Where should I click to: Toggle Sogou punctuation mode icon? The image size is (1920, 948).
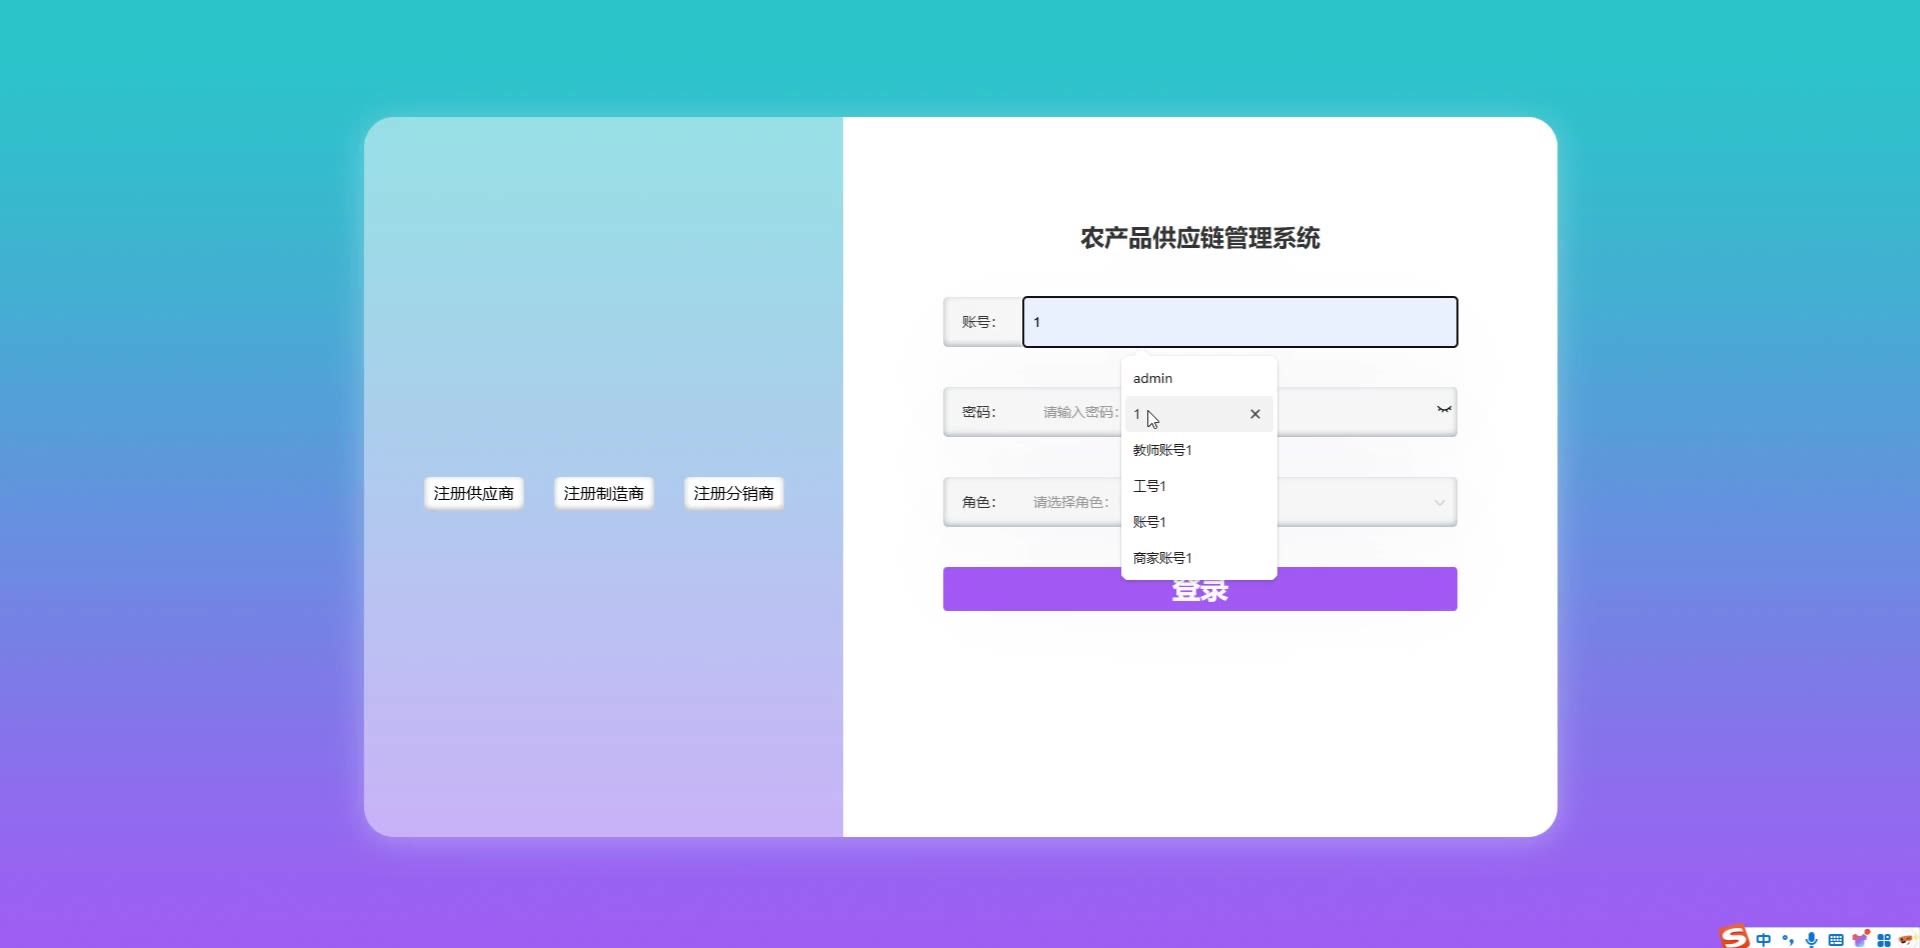[1787, 940]
